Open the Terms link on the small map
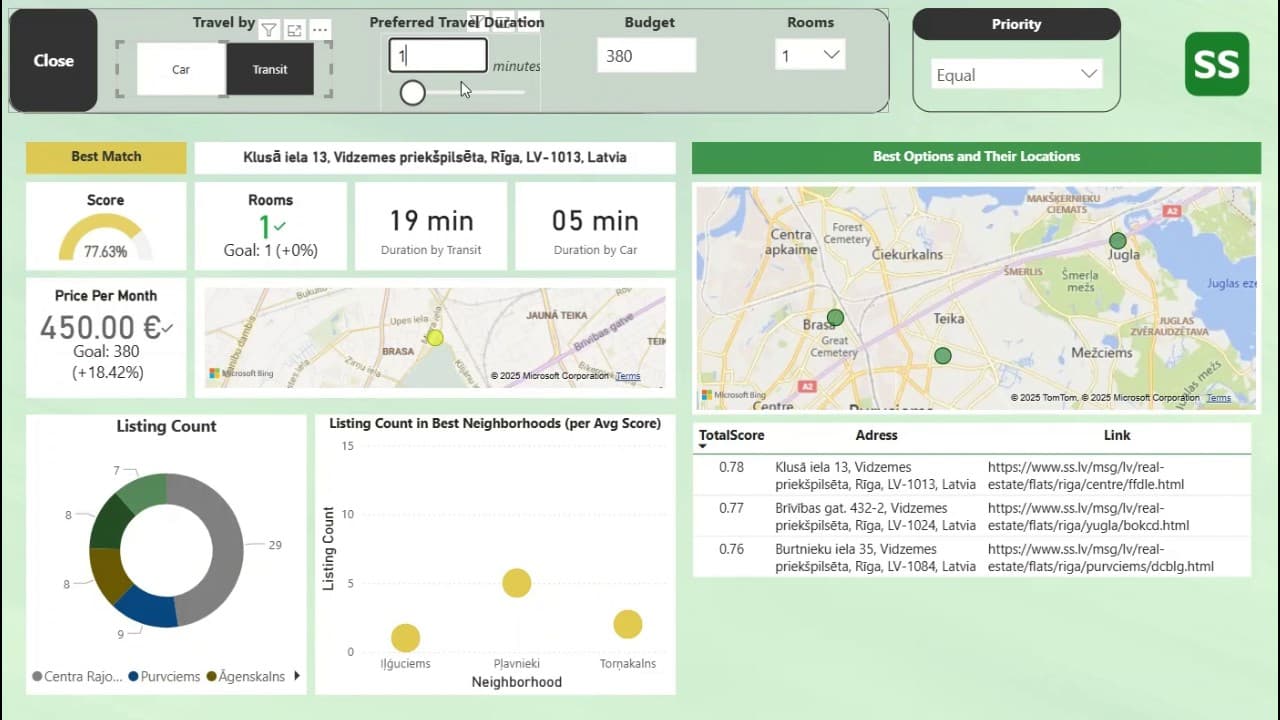The width and height of the screenshot is (1280, 720). [628, 376]
